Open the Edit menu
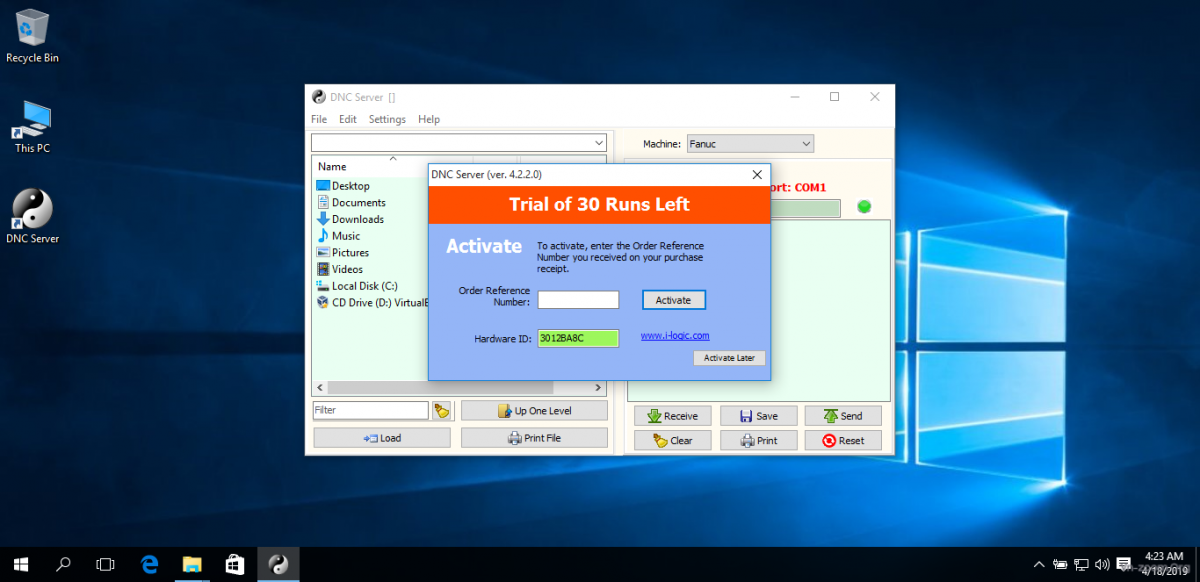Screen dimensions: 1200x582 coord(347,119)
